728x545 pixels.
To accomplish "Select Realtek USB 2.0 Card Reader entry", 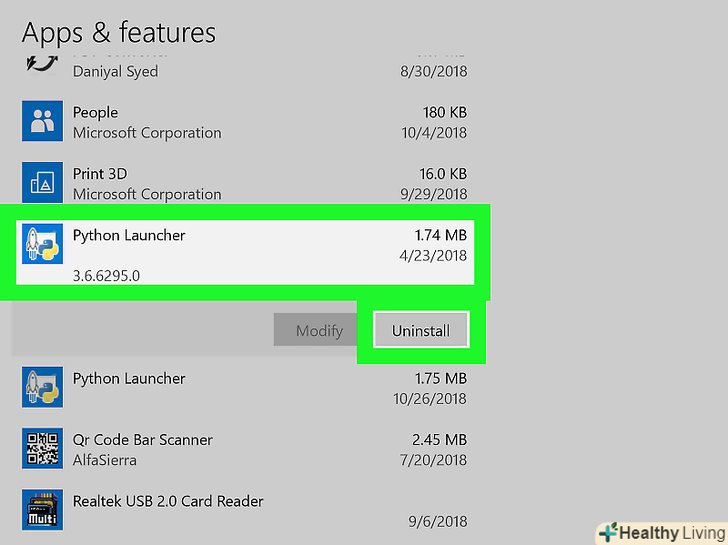I will pyautogui.click(x=245, y=510).
